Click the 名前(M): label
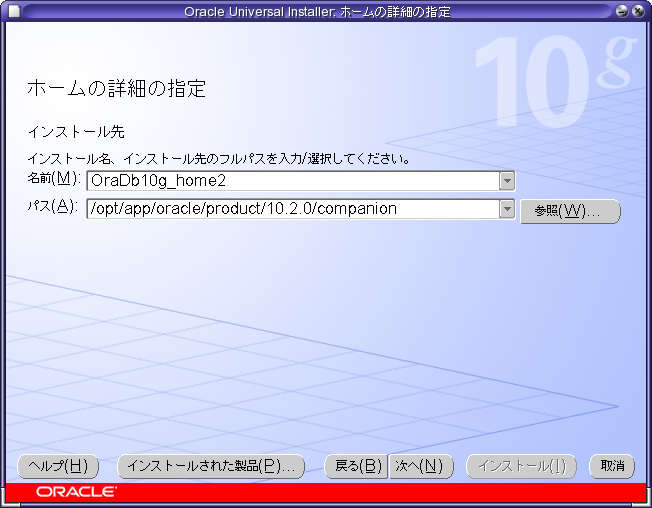The width and height of the screenshot is (652, 508). [54, 179]
